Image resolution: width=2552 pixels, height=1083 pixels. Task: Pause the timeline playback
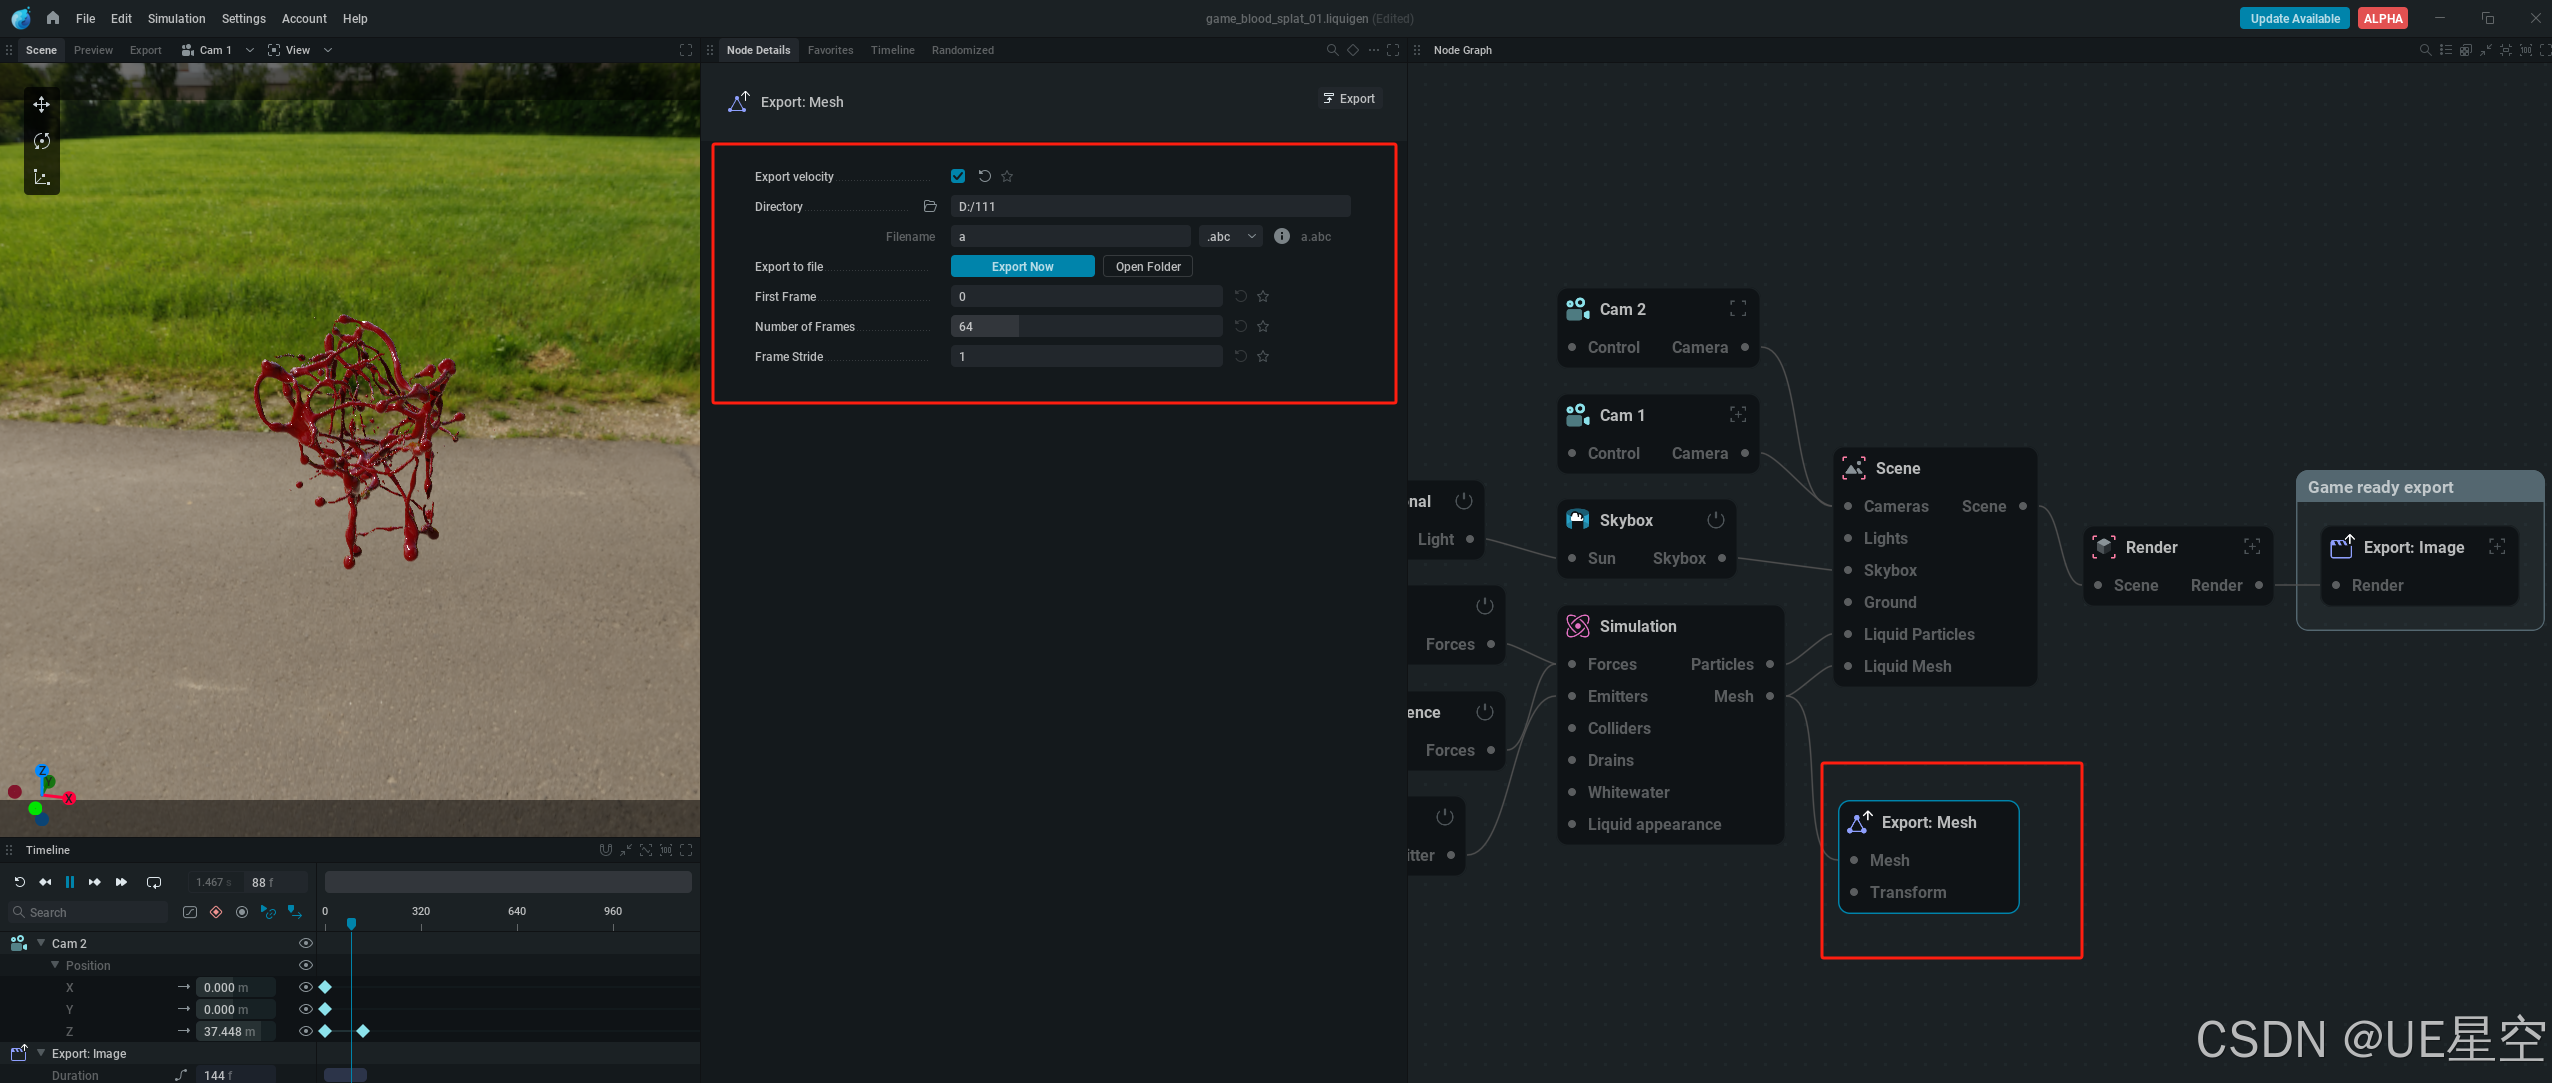coord(70,882)
